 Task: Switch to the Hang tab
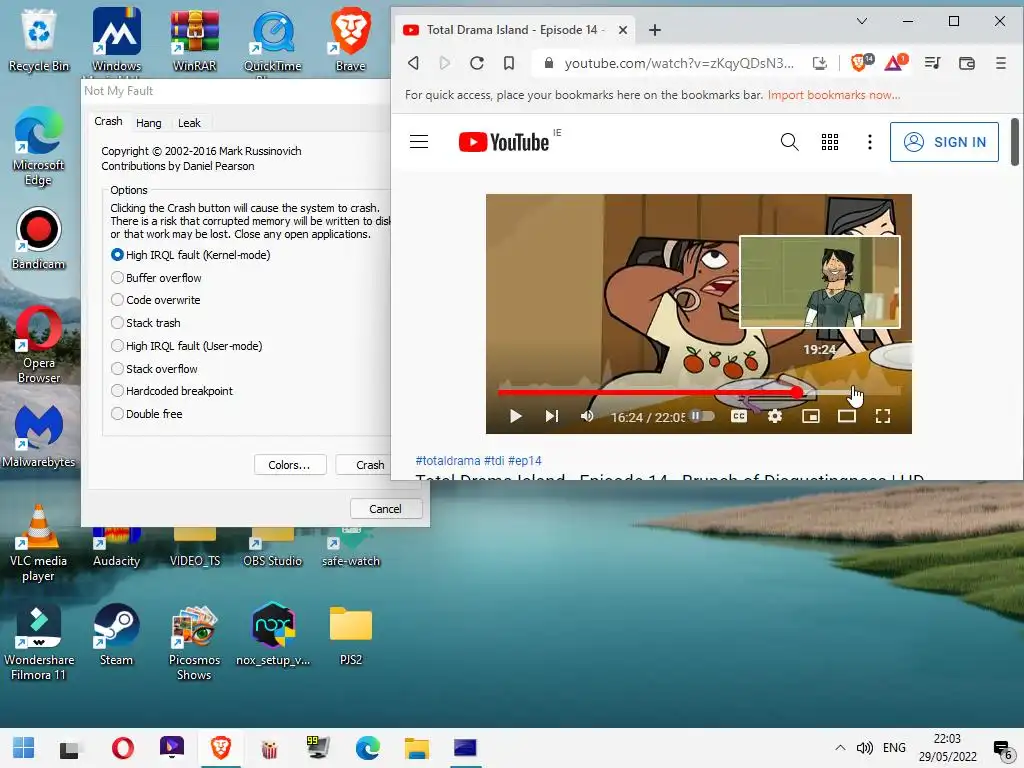tap(148, 123)
